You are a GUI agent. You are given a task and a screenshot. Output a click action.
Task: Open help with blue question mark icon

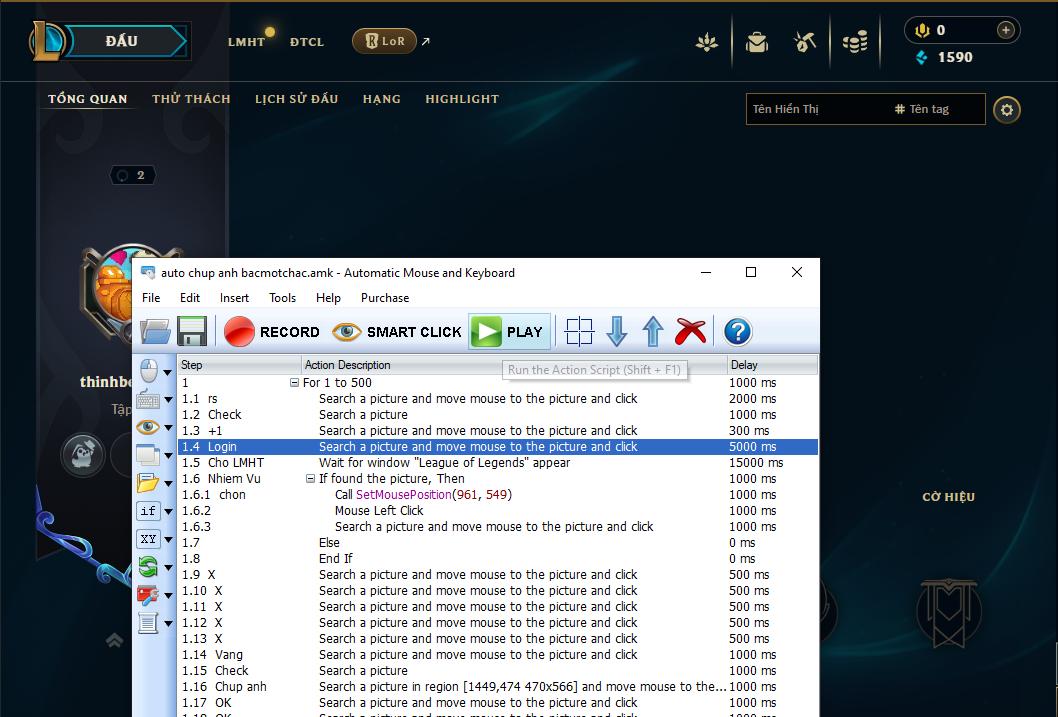[737, 332]
